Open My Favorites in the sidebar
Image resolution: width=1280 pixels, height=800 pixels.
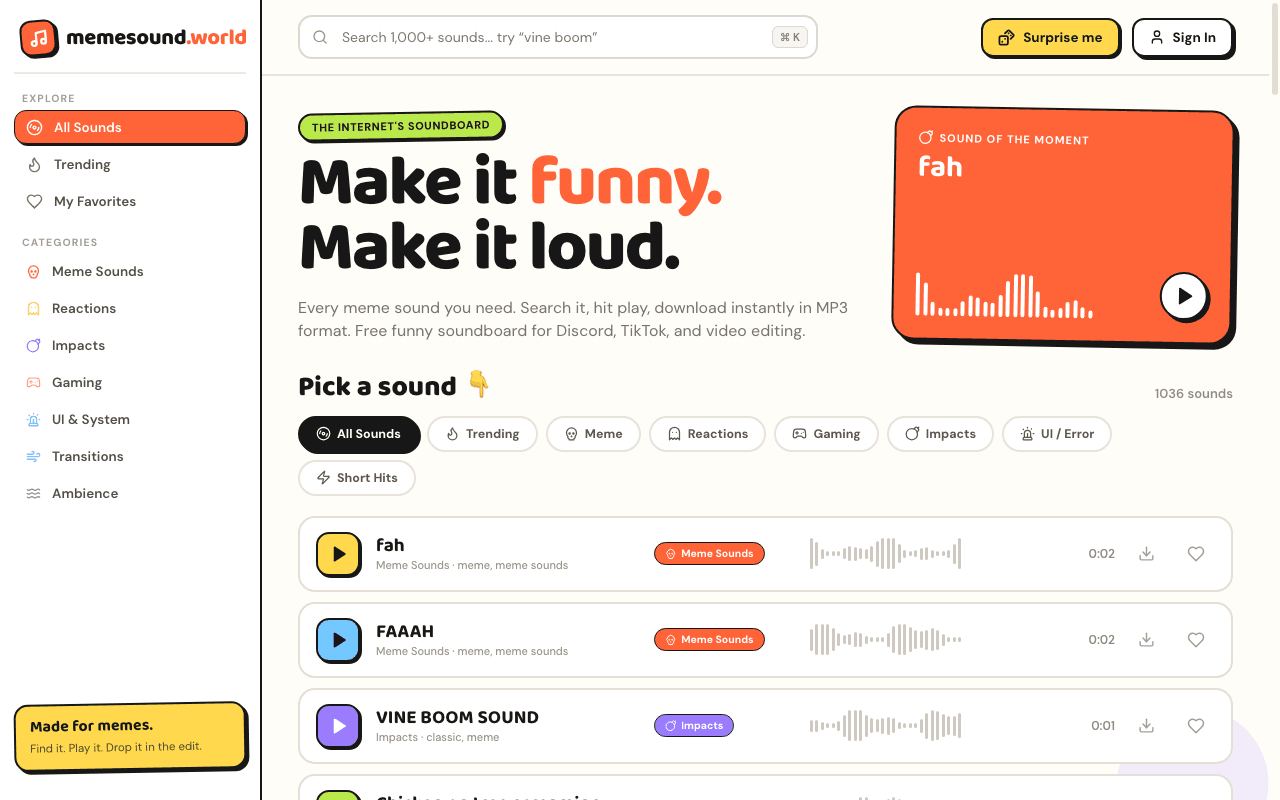click(x=130, y=201)
